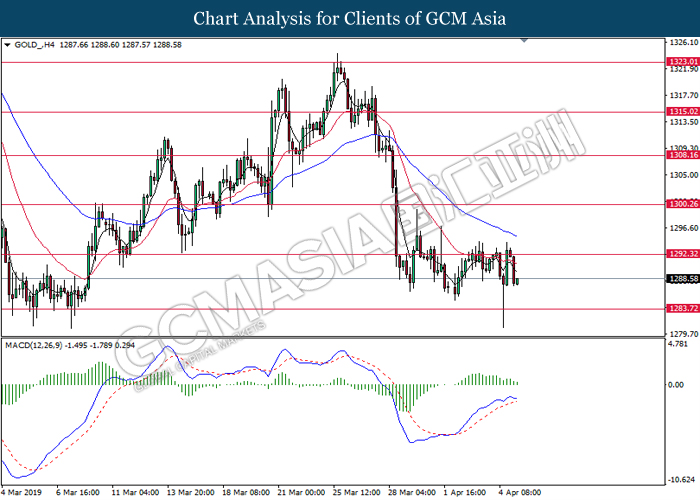This screenshot has height=500, width=700.
Task: Click the 4 Apr 08:00 time label
Action: (520, 492)
